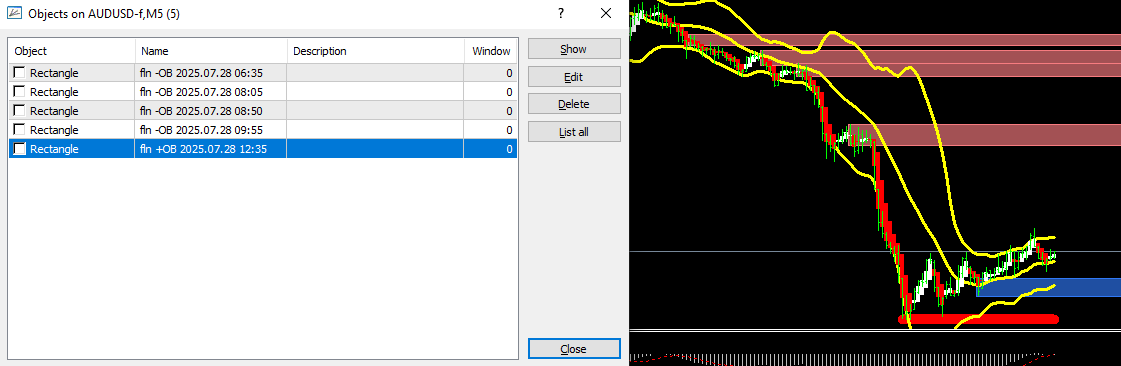Click the question mark help icon
Image resolution: width=1121 pixels, height=366 pixels.
tap(561, 13)
